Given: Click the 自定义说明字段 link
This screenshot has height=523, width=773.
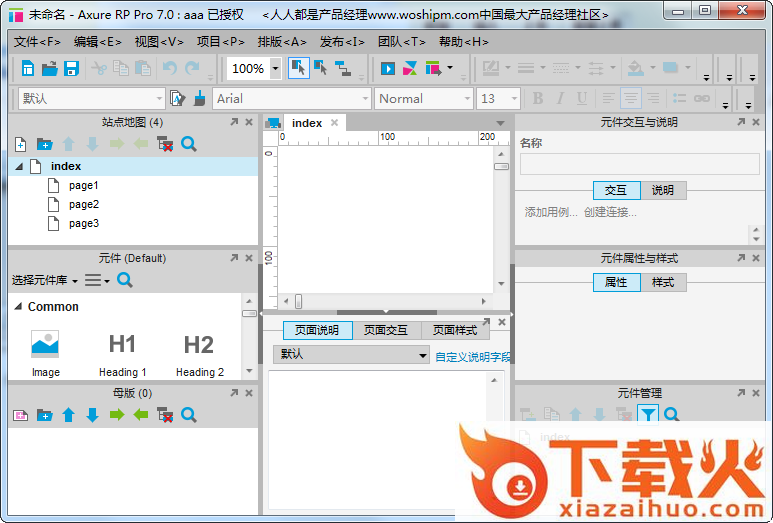Looking at the screenshot, I should pyautogui.click(x=473, y=356).
